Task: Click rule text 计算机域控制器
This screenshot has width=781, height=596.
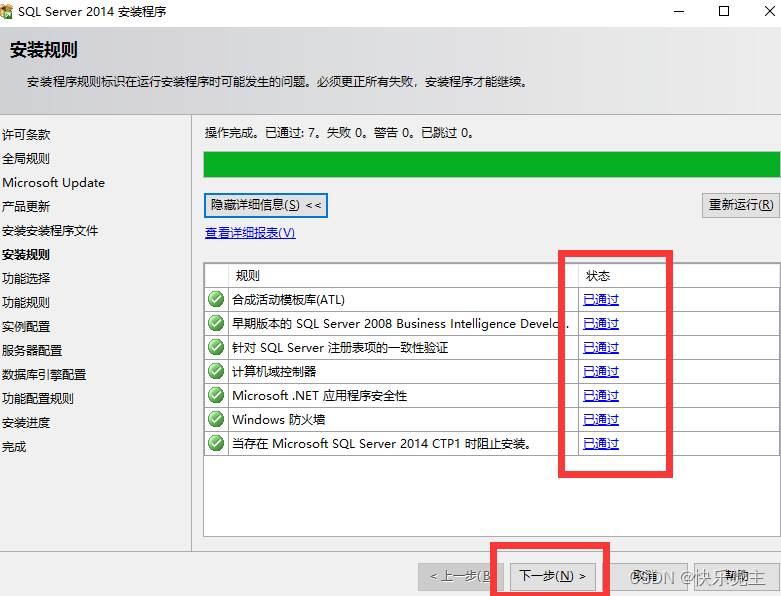Action: [x=274, y=371]
